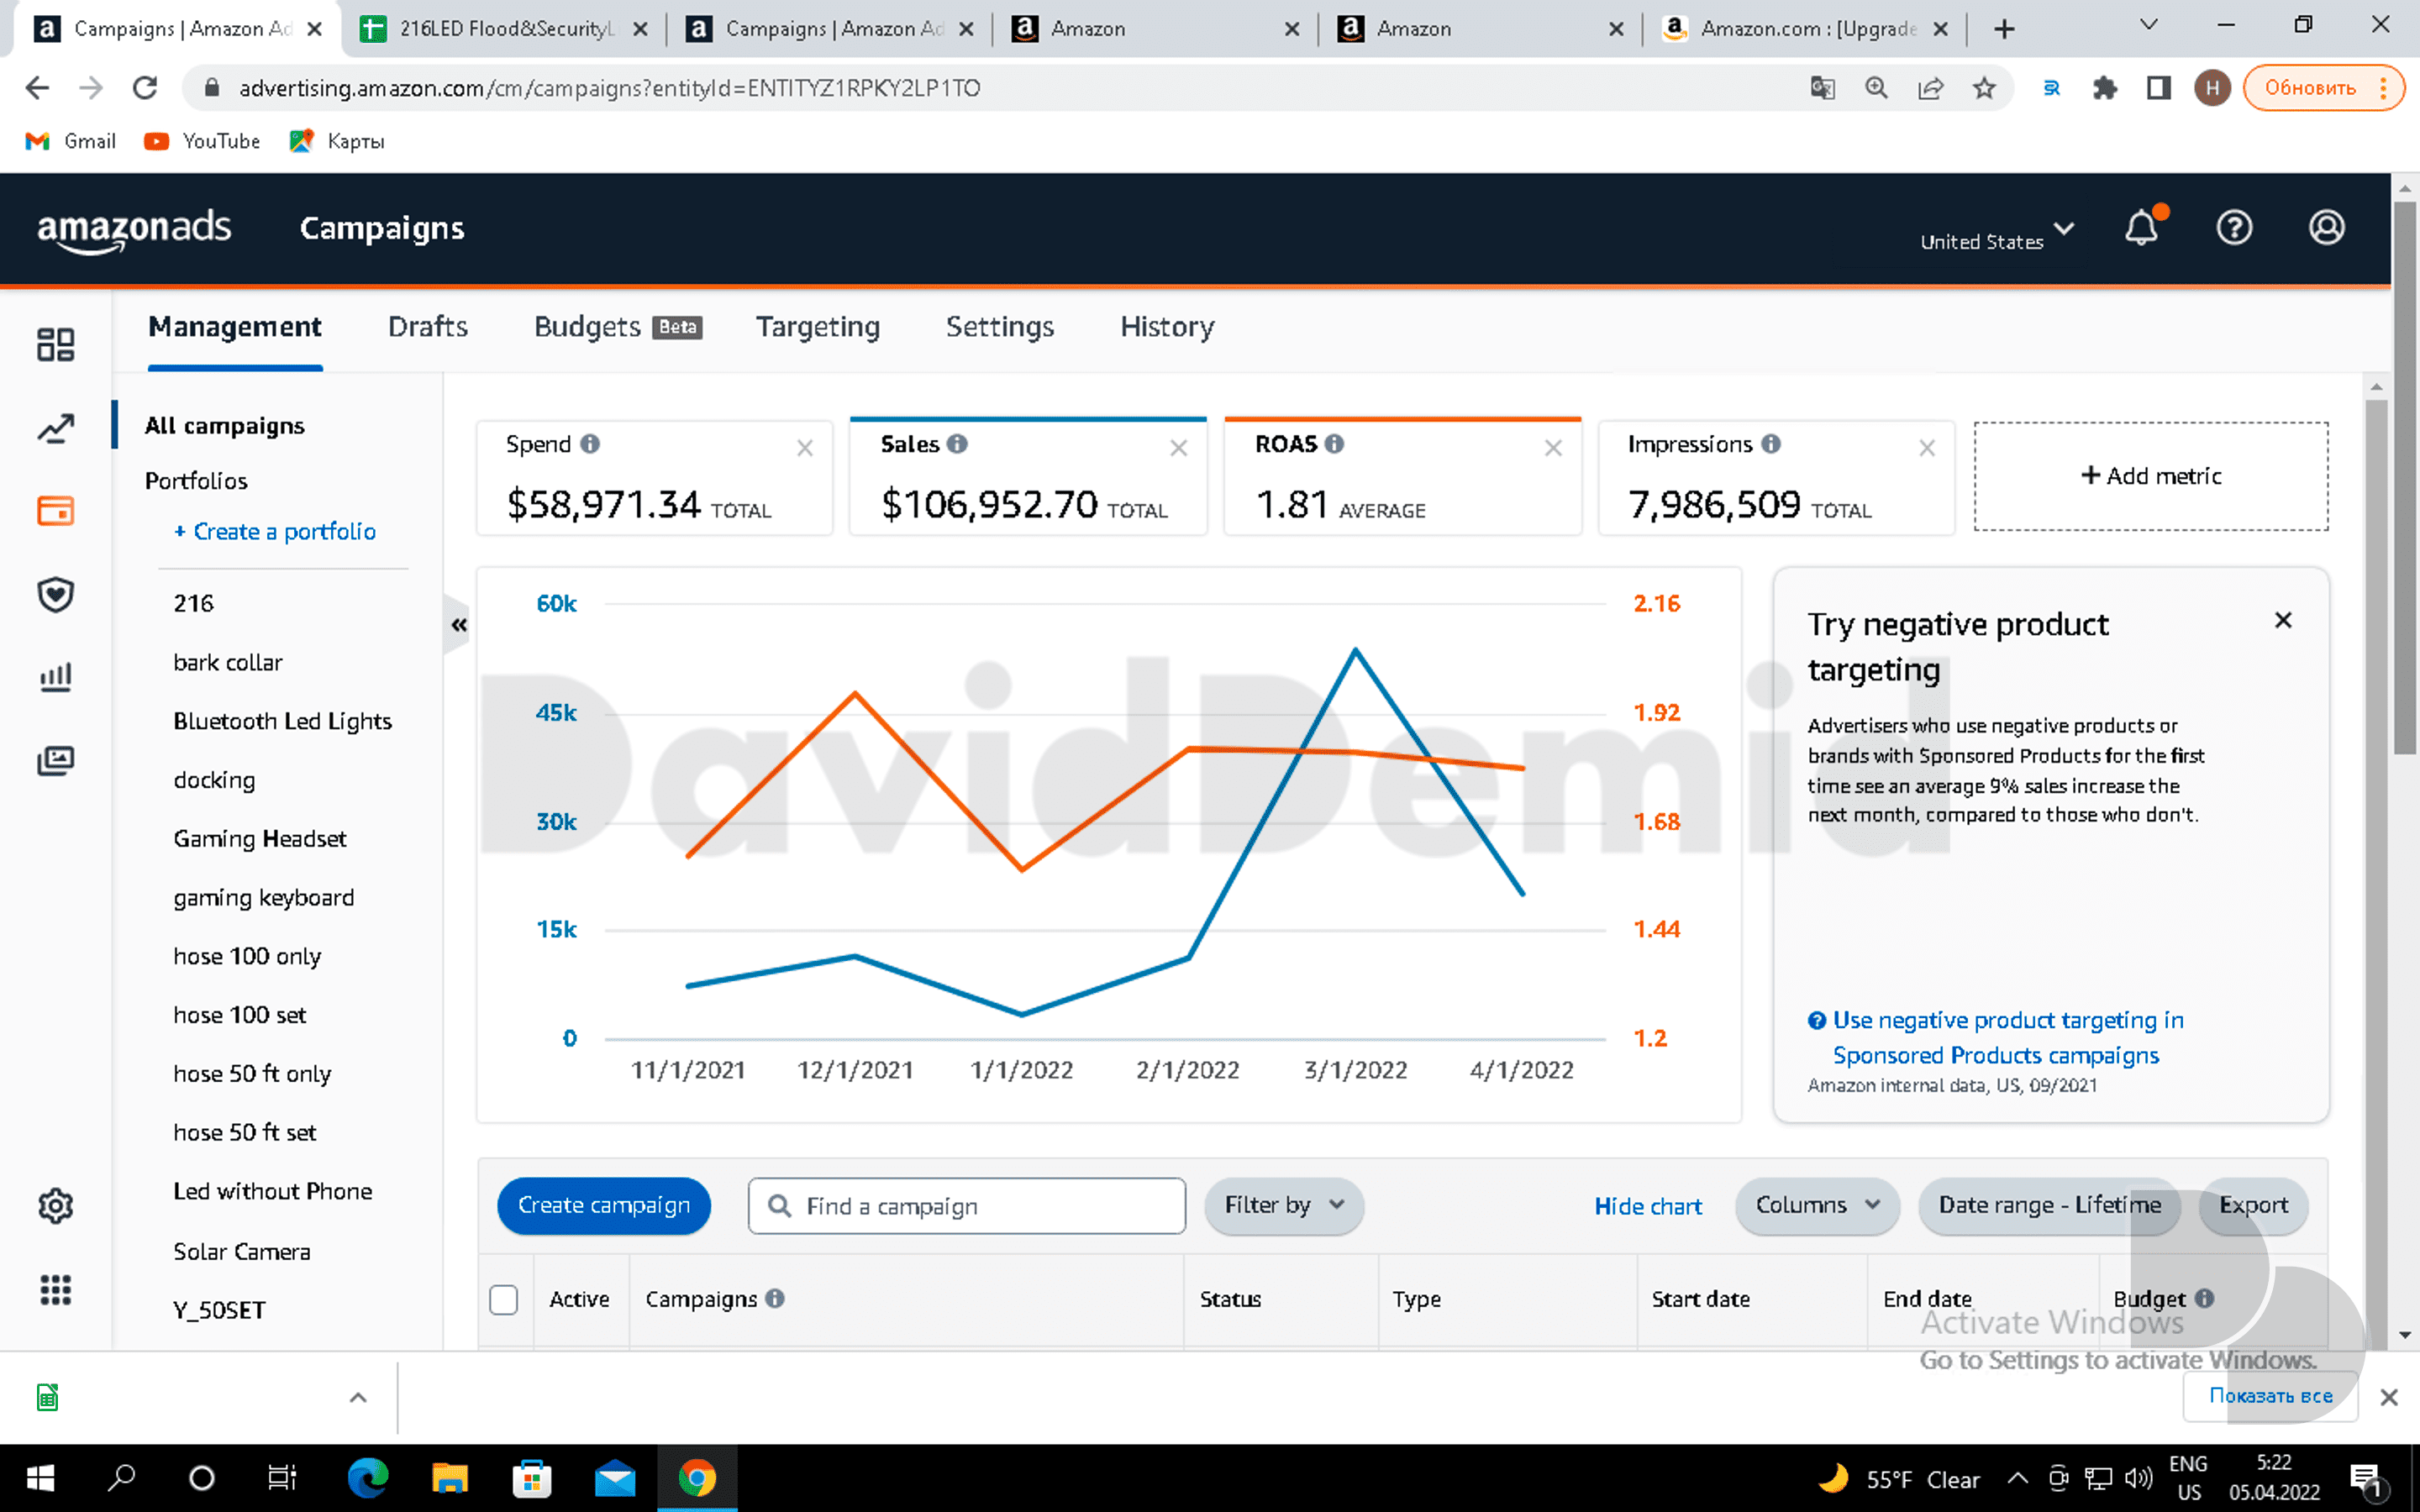Open the Filter by dropdown
The image size is (2420, 1512).
pyautogui.click(x=1284, y=1205)
